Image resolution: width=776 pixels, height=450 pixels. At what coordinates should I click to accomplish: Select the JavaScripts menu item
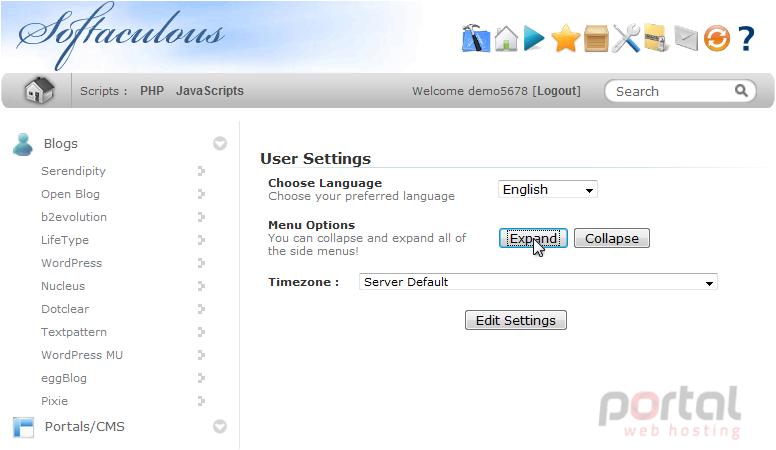click(x=210, y=91)
